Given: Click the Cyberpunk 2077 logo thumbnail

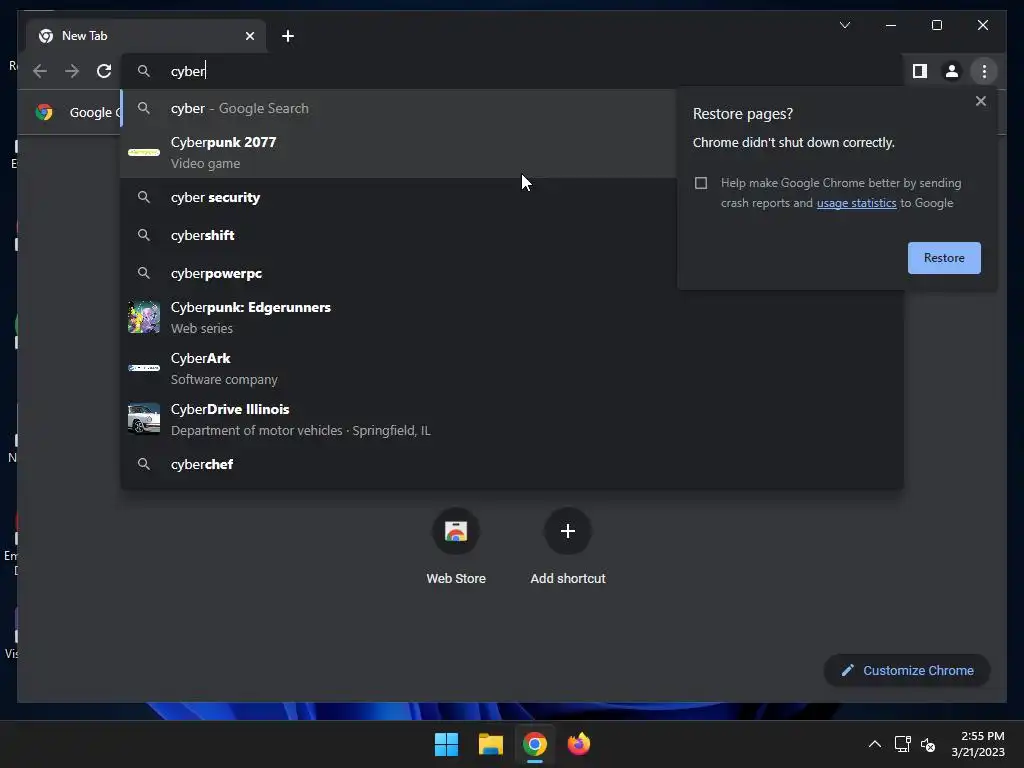Looking at the screenshot, I should pos(144,152).
